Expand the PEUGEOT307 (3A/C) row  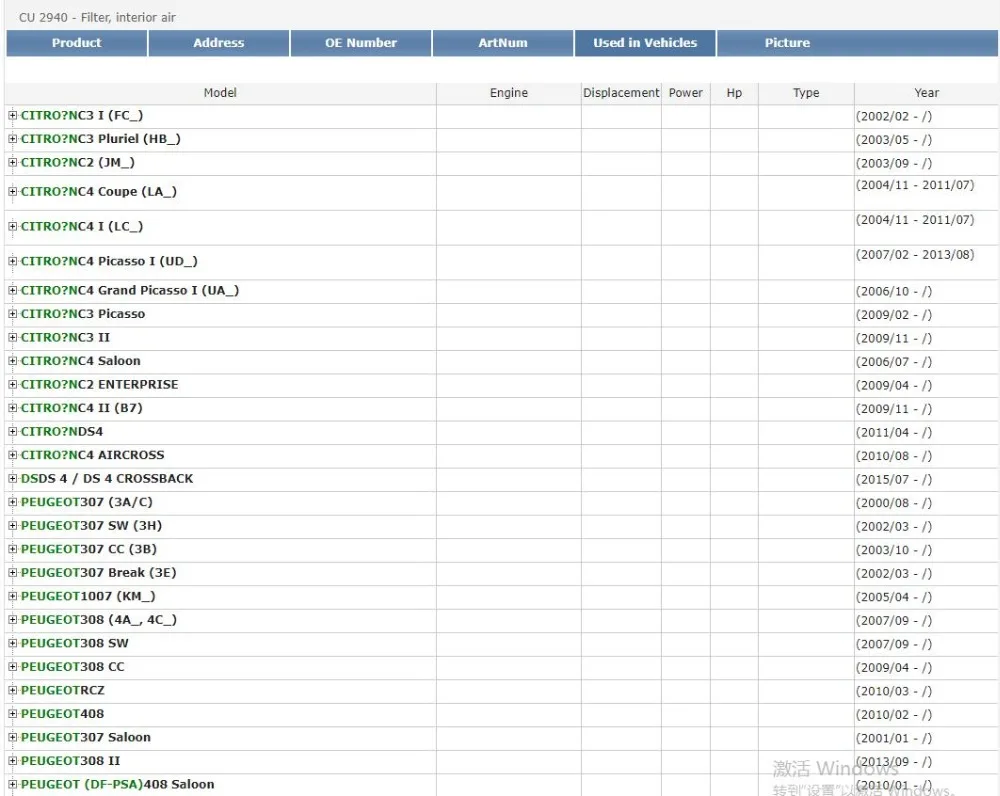(x=13, y=502)
